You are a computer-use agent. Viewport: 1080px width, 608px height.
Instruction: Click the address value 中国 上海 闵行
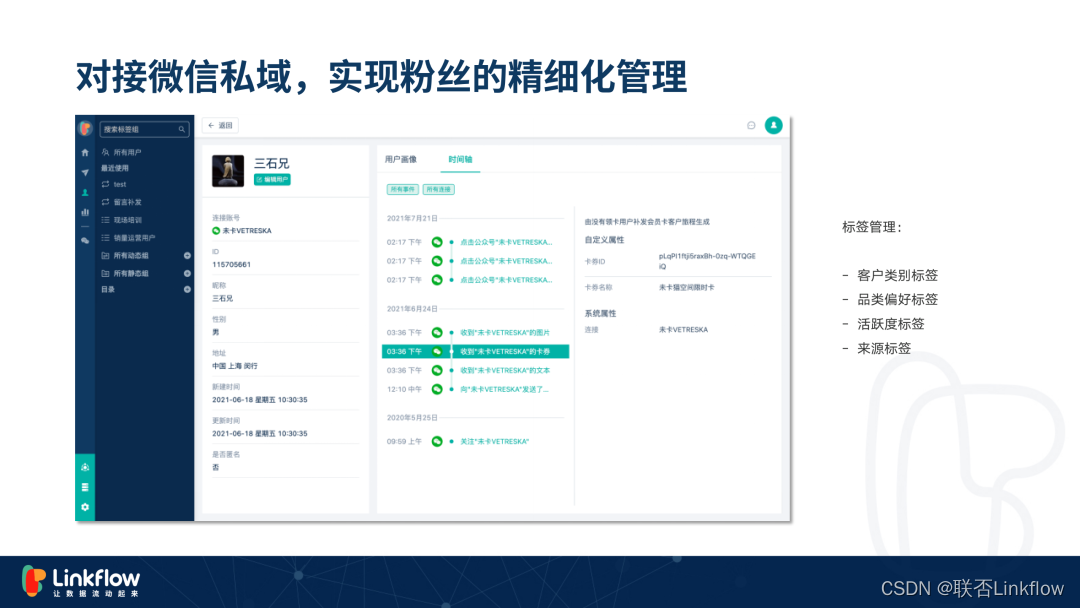[235, 366]
